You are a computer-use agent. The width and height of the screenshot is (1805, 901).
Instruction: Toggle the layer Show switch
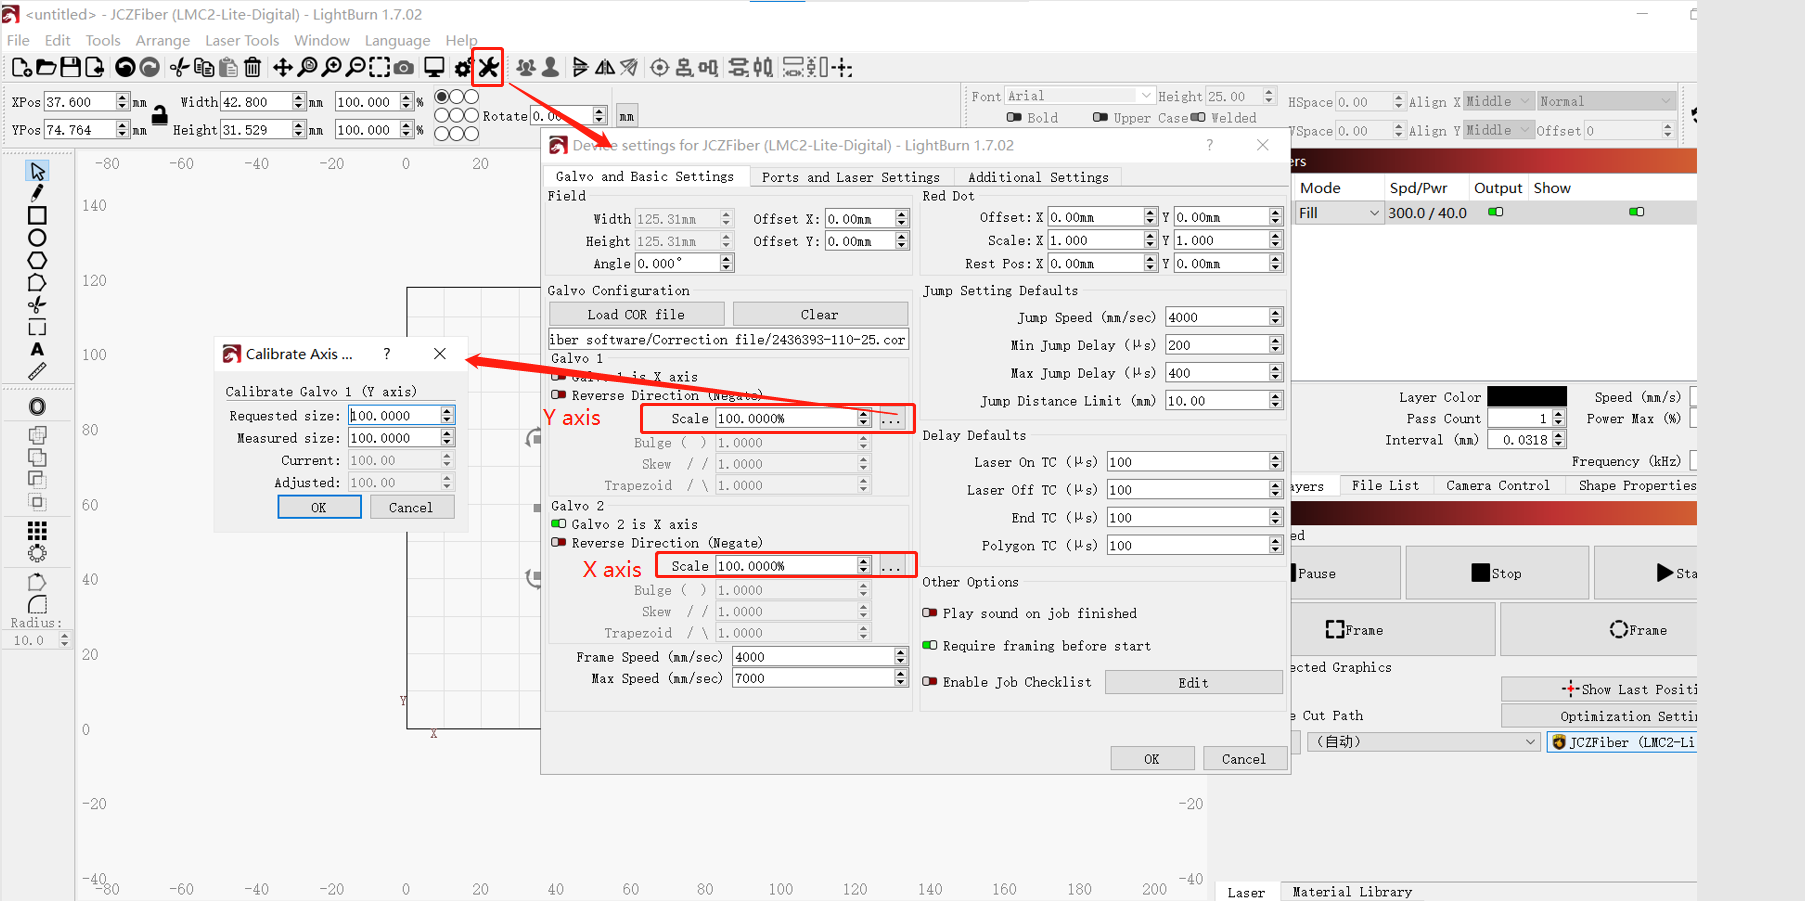[1637, 212]
